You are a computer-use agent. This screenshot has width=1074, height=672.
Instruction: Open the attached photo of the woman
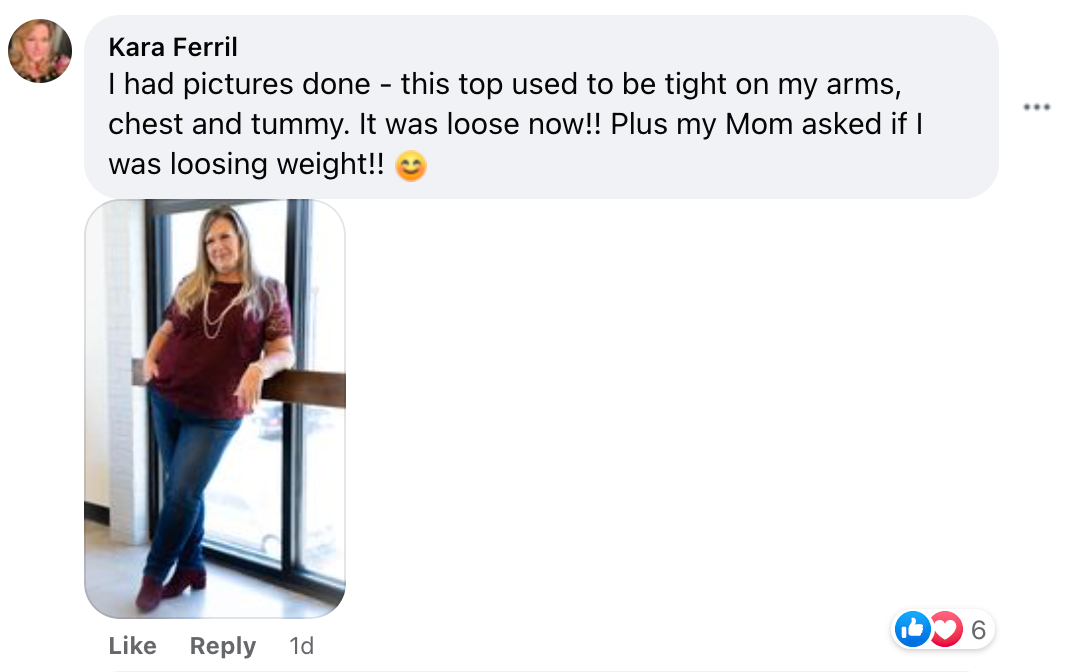pyautogui.click(x=215, y=408)
